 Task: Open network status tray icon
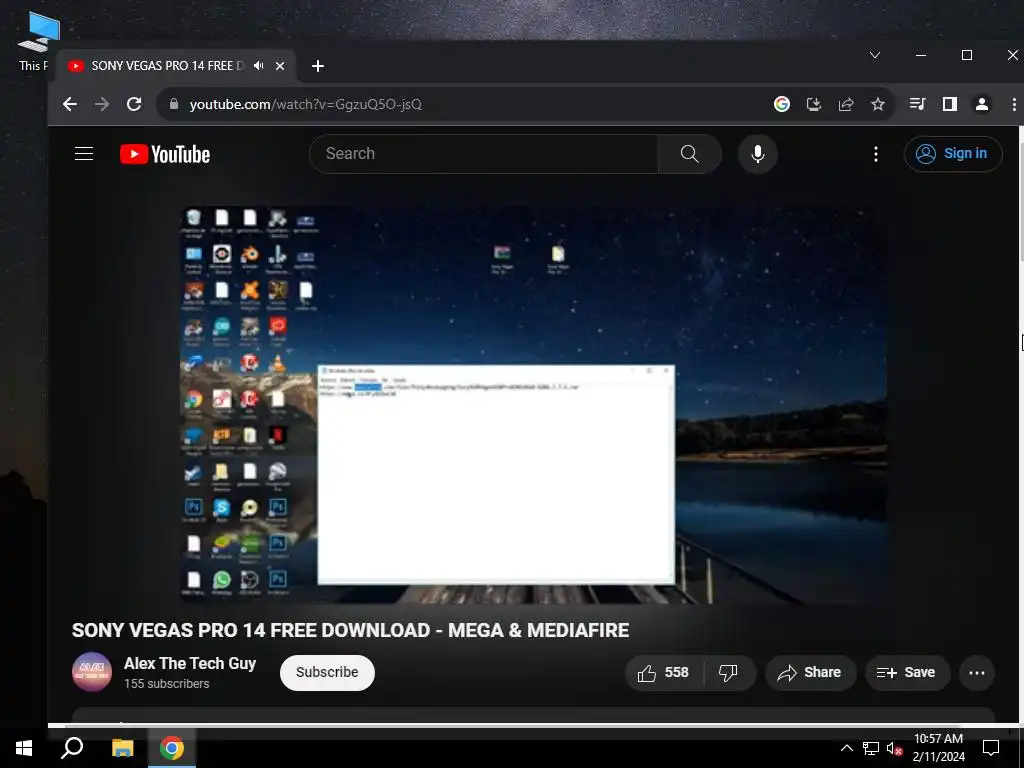point(871,748)
